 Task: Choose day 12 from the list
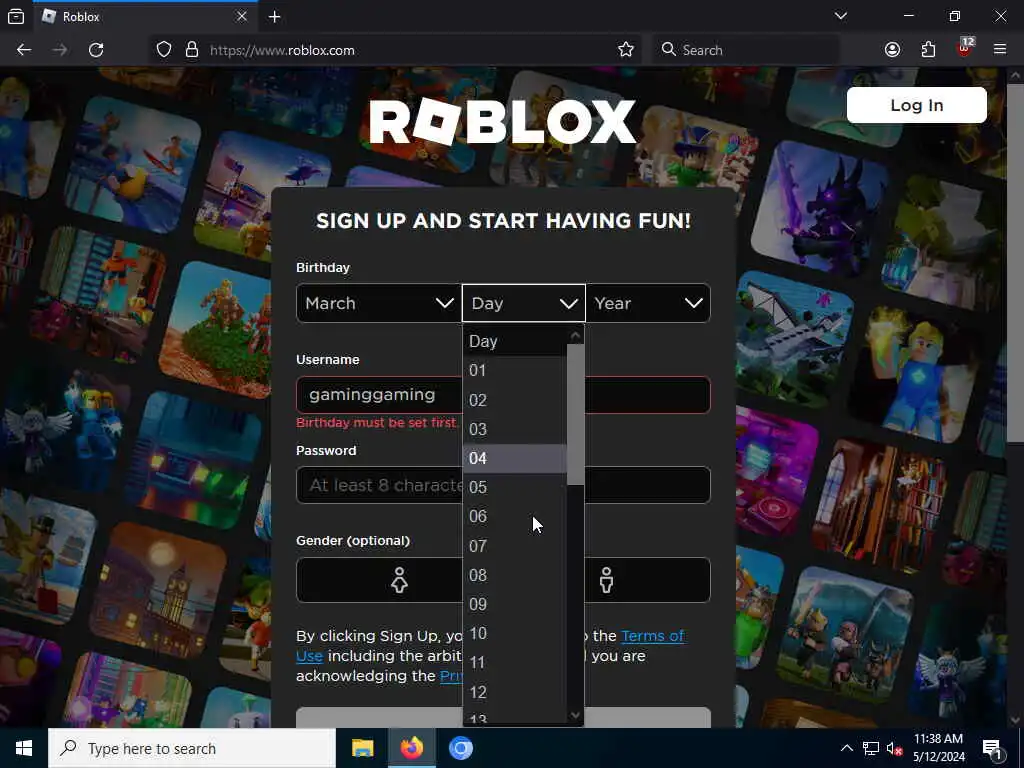515,692
